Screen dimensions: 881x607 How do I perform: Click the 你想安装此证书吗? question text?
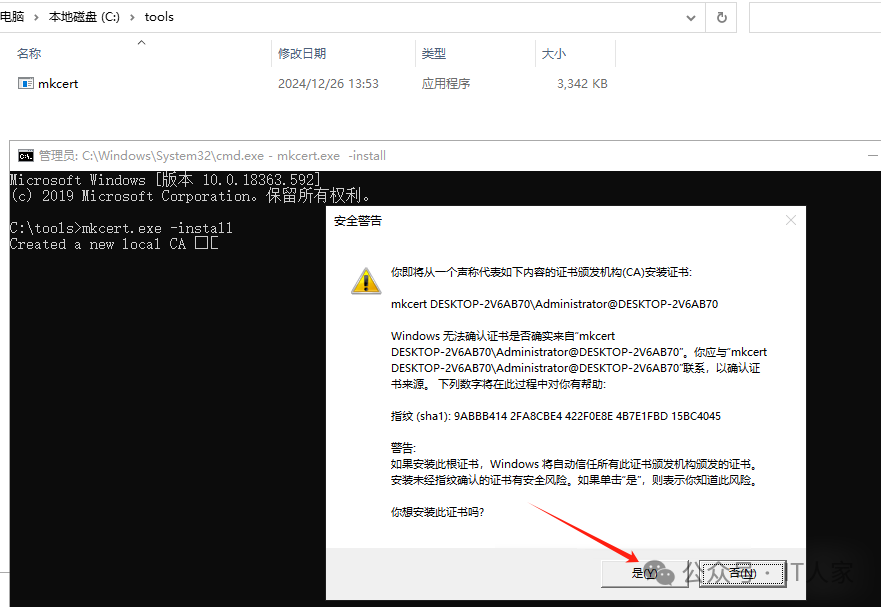[437, 512]
